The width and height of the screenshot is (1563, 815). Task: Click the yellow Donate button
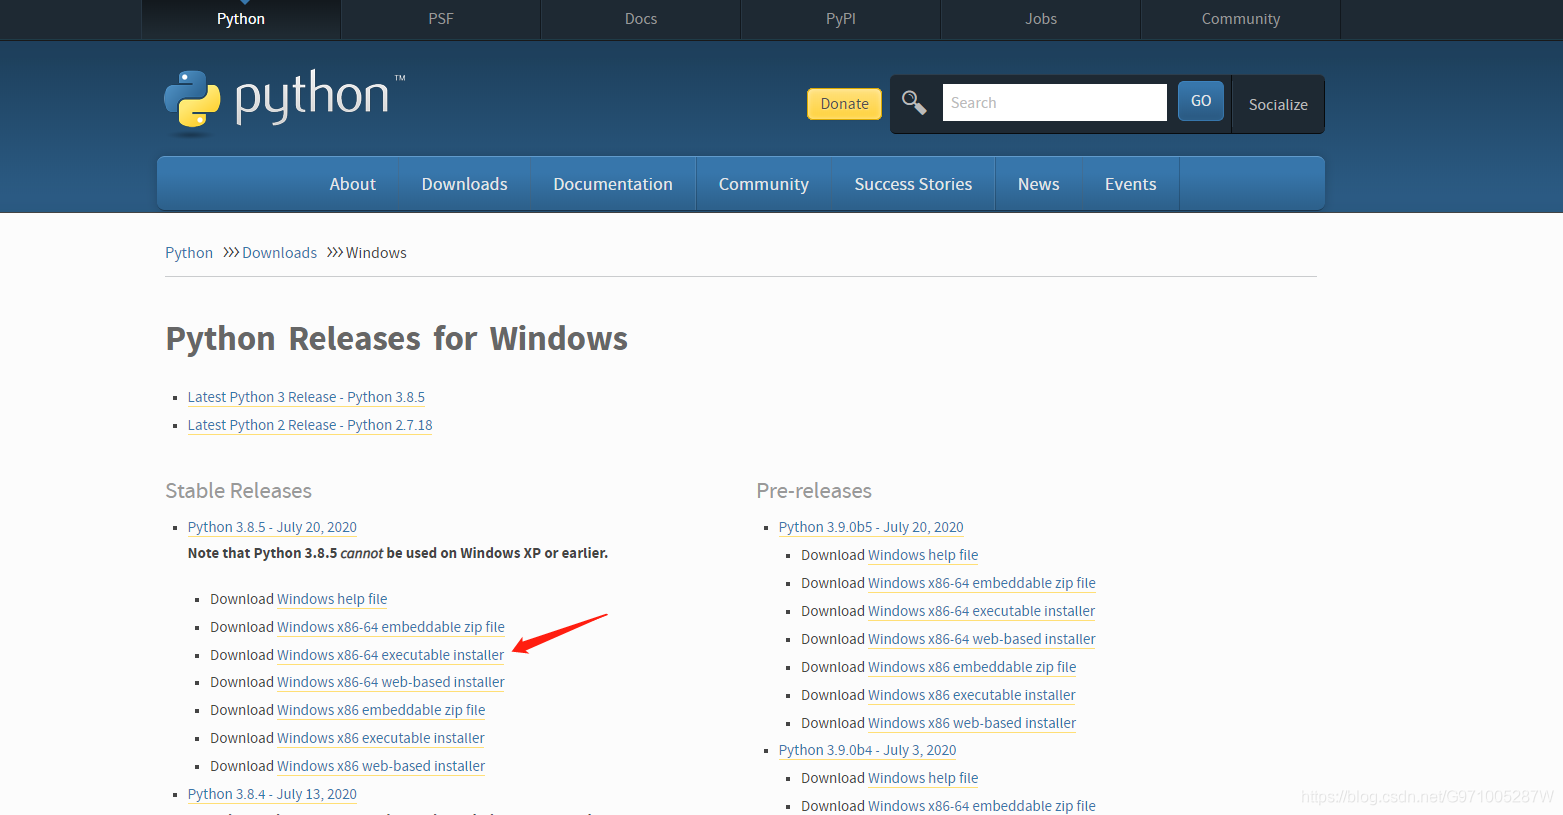click(x=844, y=104)
